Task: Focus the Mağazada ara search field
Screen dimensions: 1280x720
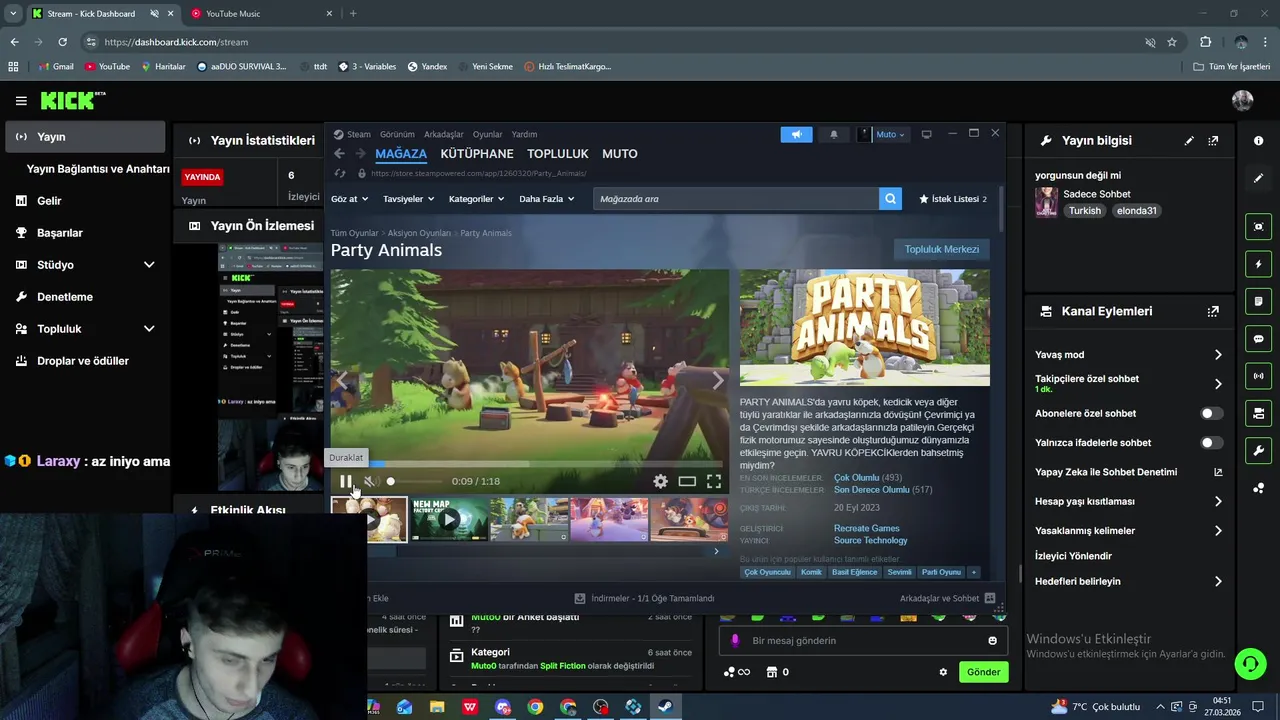Action: coord(736,199)
